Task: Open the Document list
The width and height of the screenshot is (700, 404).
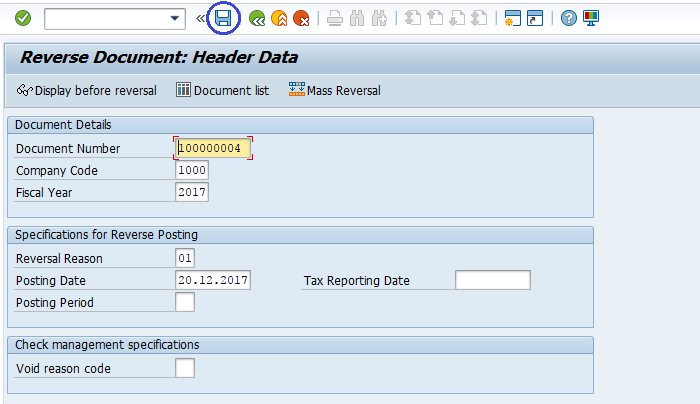Action: point(222,91)
